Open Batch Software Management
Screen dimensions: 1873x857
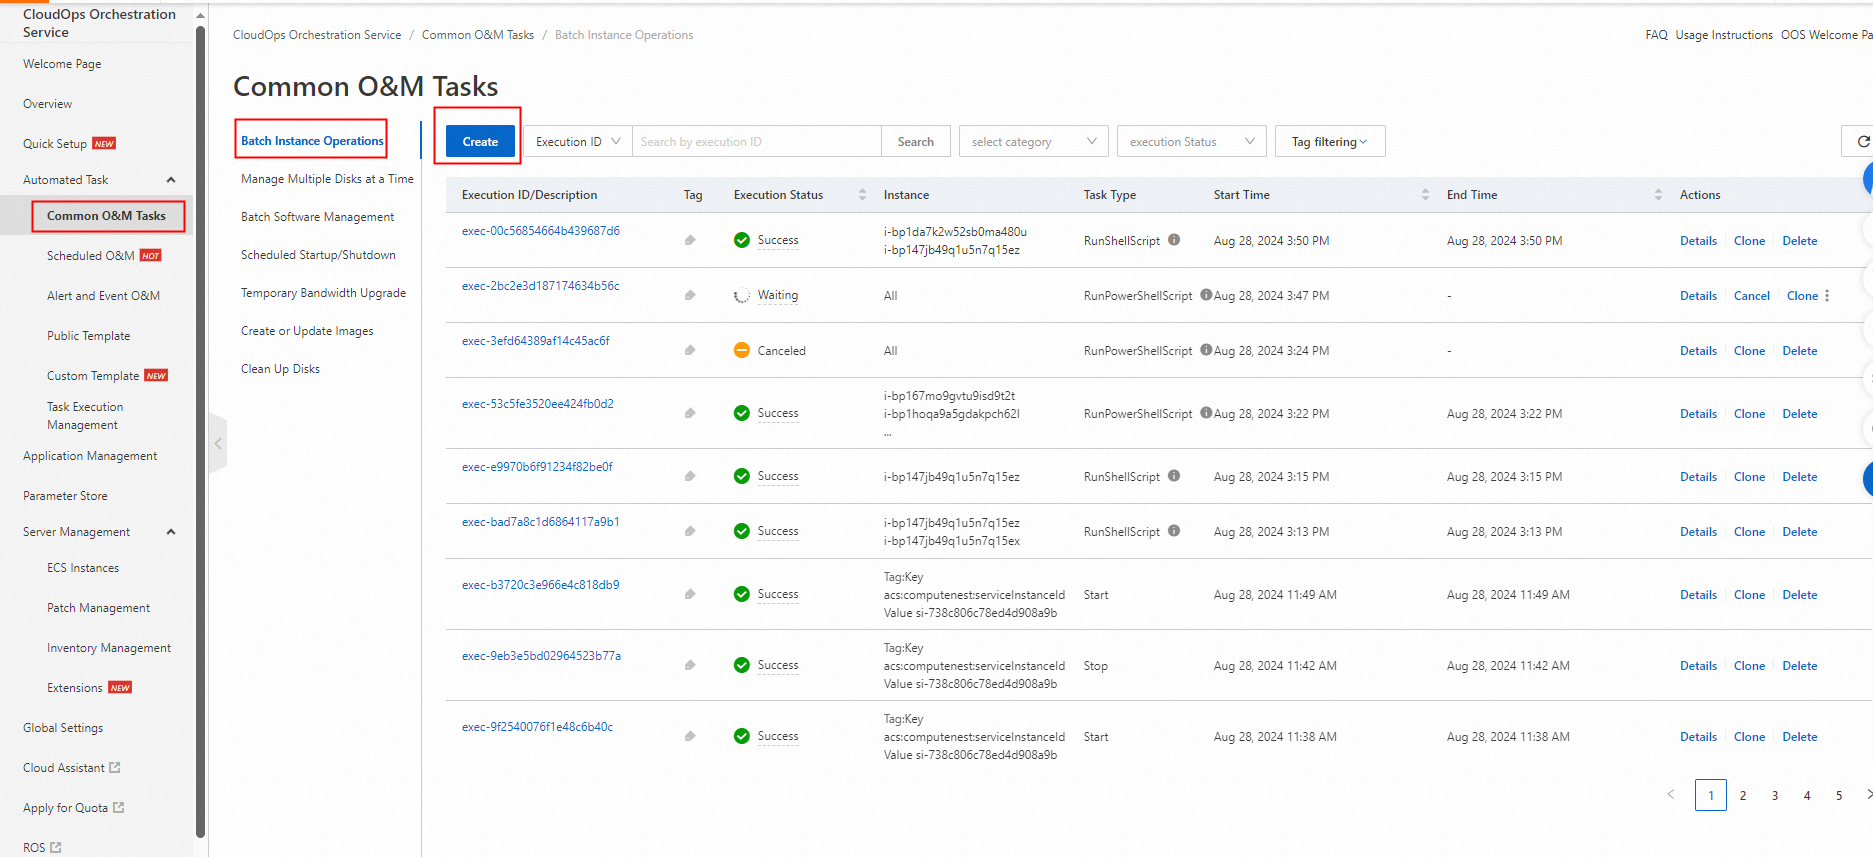point(317,217)
